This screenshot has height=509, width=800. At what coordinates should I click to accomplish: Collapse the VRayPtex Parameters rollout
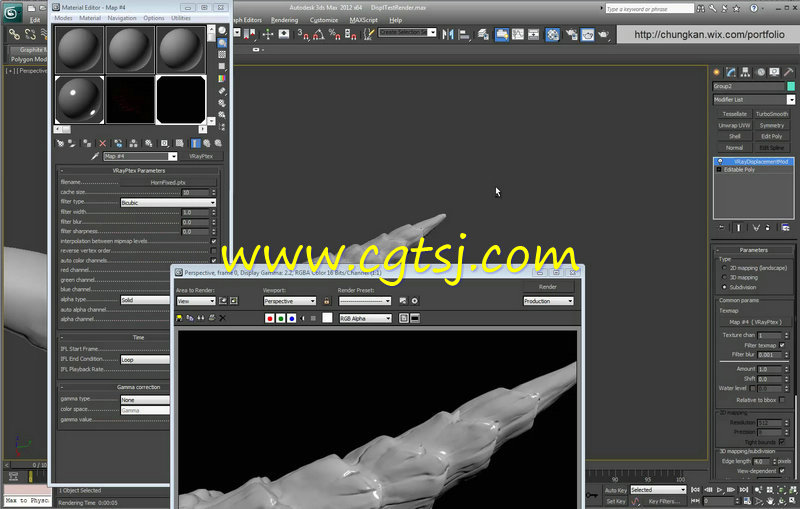(139, 170)
